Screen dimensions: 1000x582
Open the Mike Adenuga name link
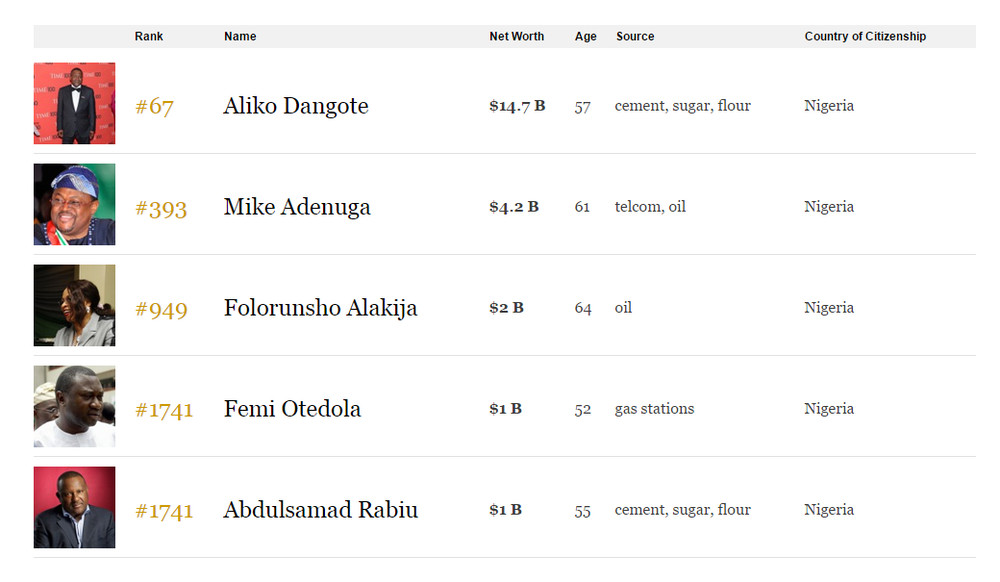pos(297,207)
